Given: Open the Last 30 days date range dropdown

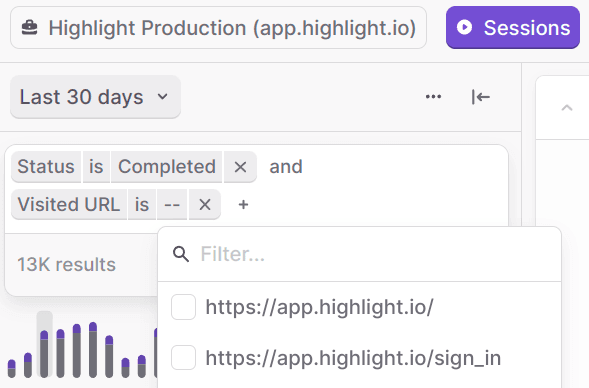Looking at the screenshot, I should coord(95,97).
